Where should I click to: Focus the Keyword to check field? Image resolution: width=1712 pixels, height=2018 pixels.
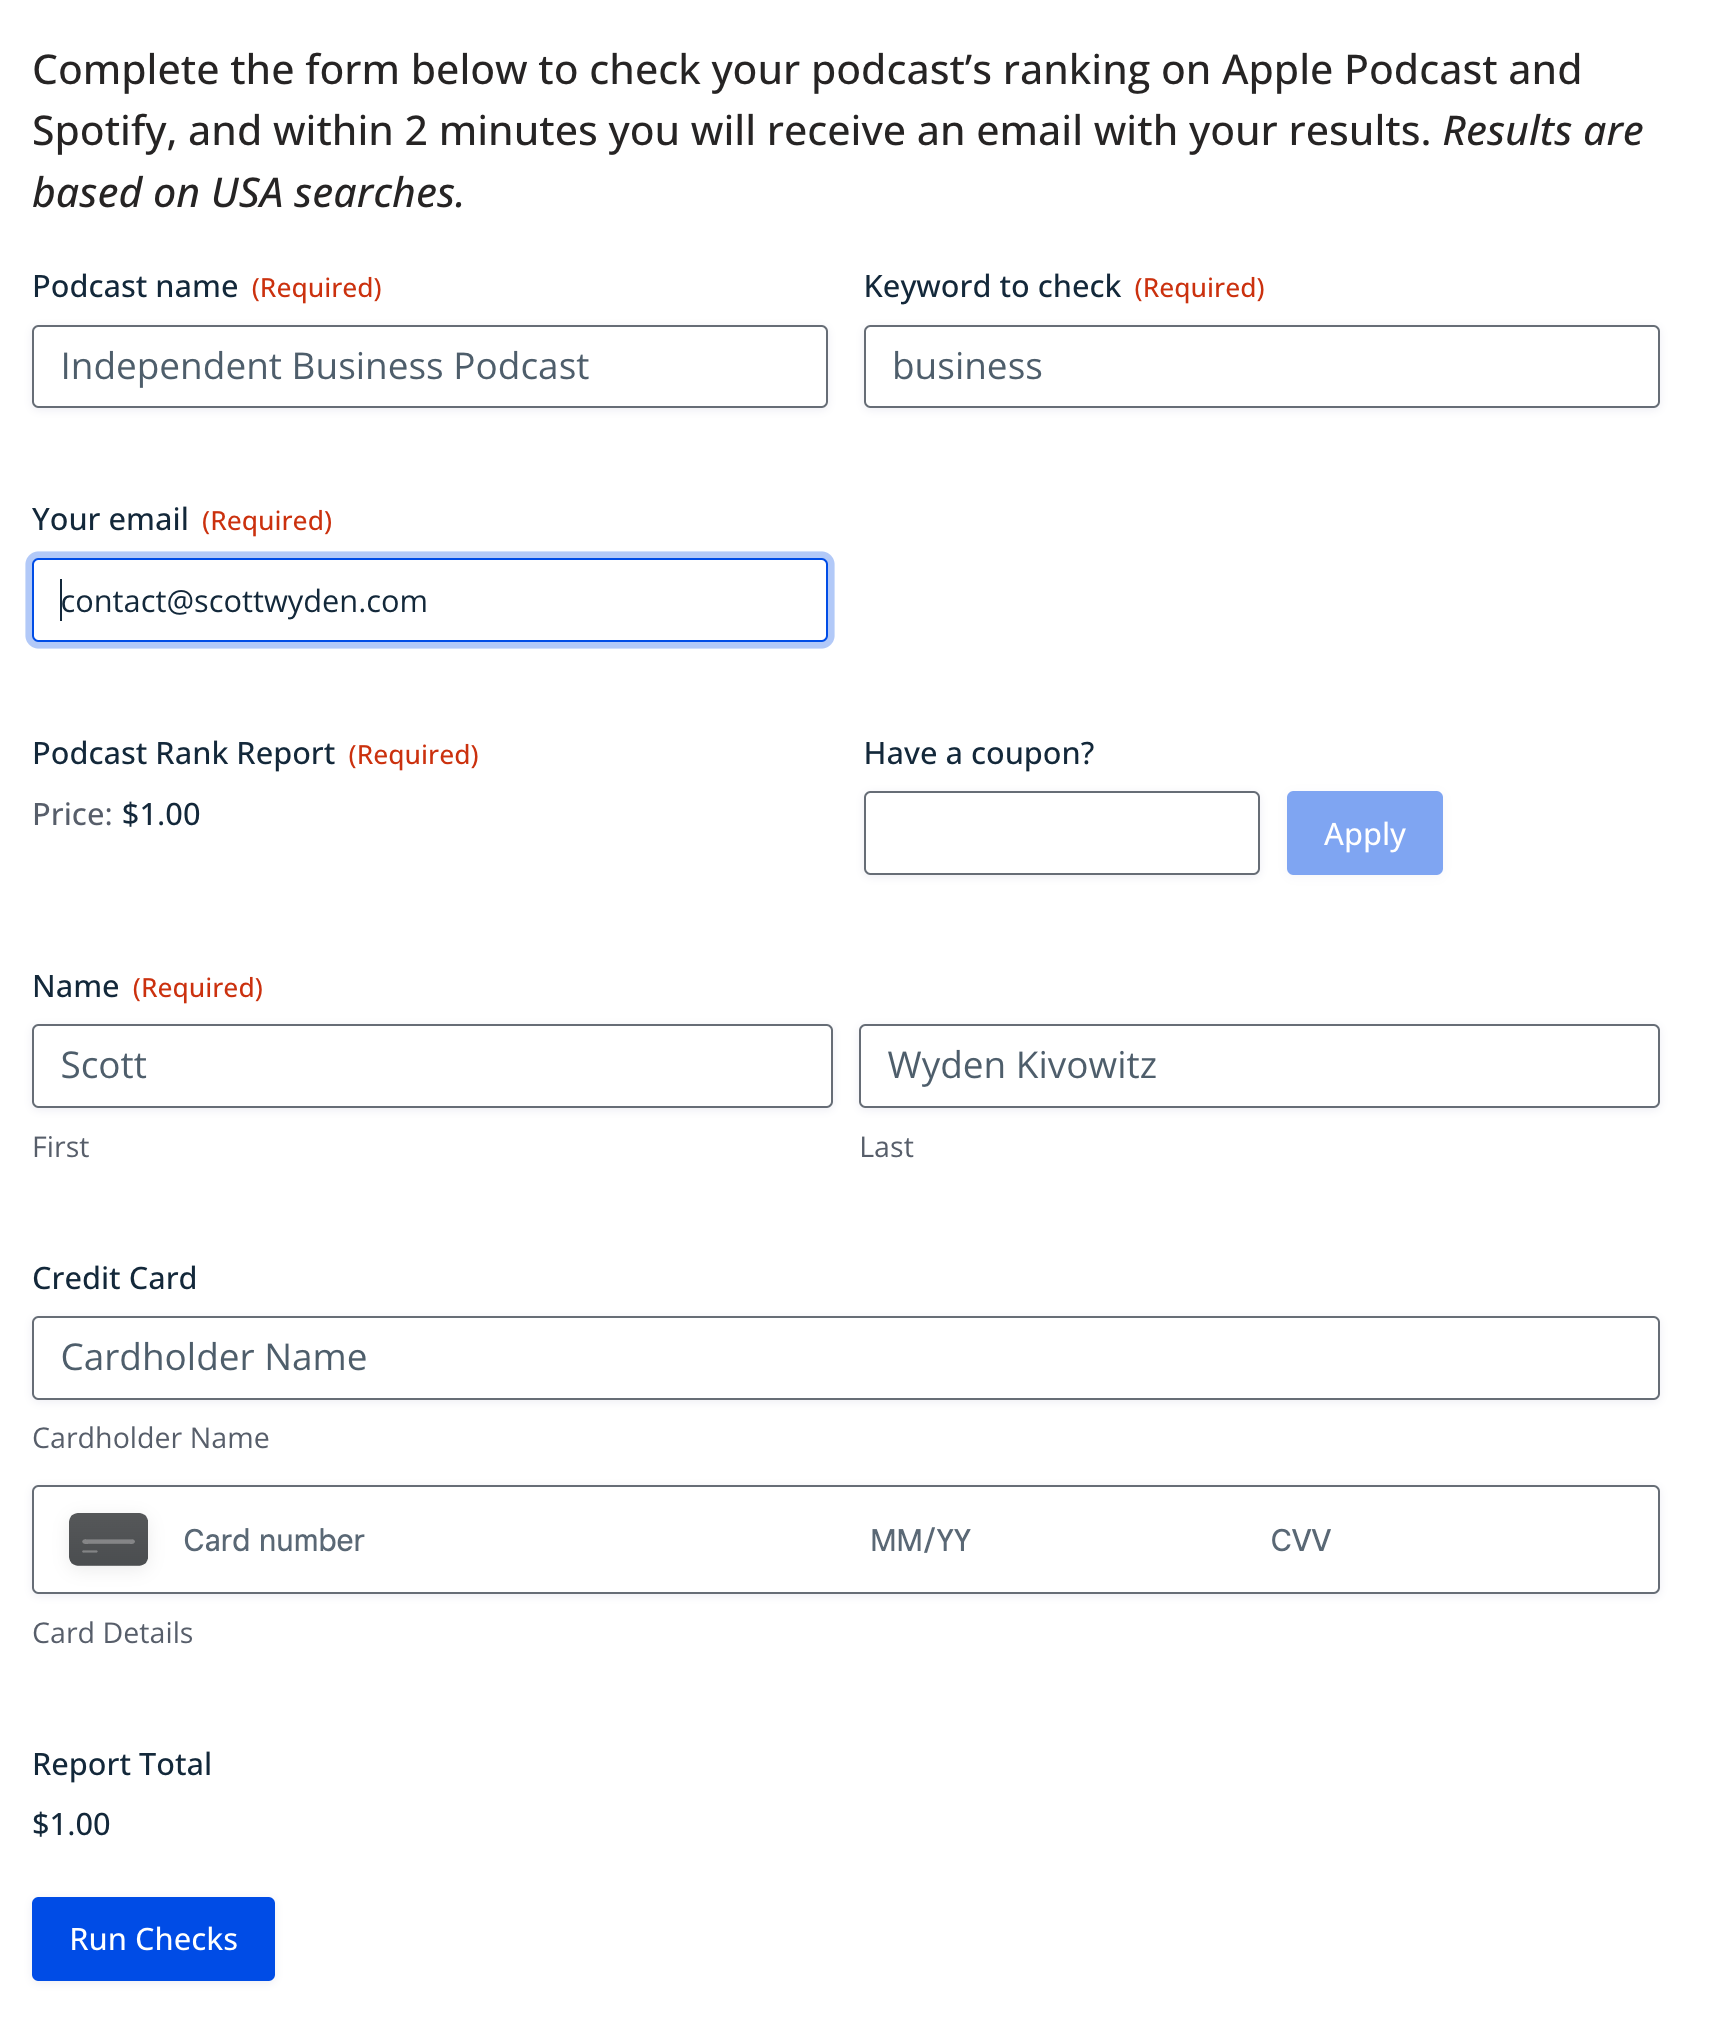coord(1261,366)
